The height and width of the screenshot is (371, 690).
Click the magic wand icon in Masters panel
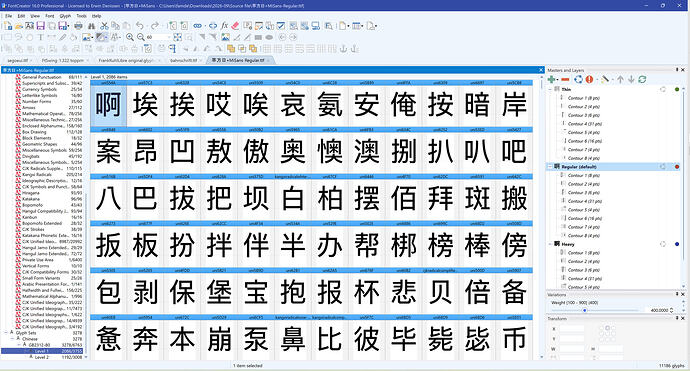(605, 79)
